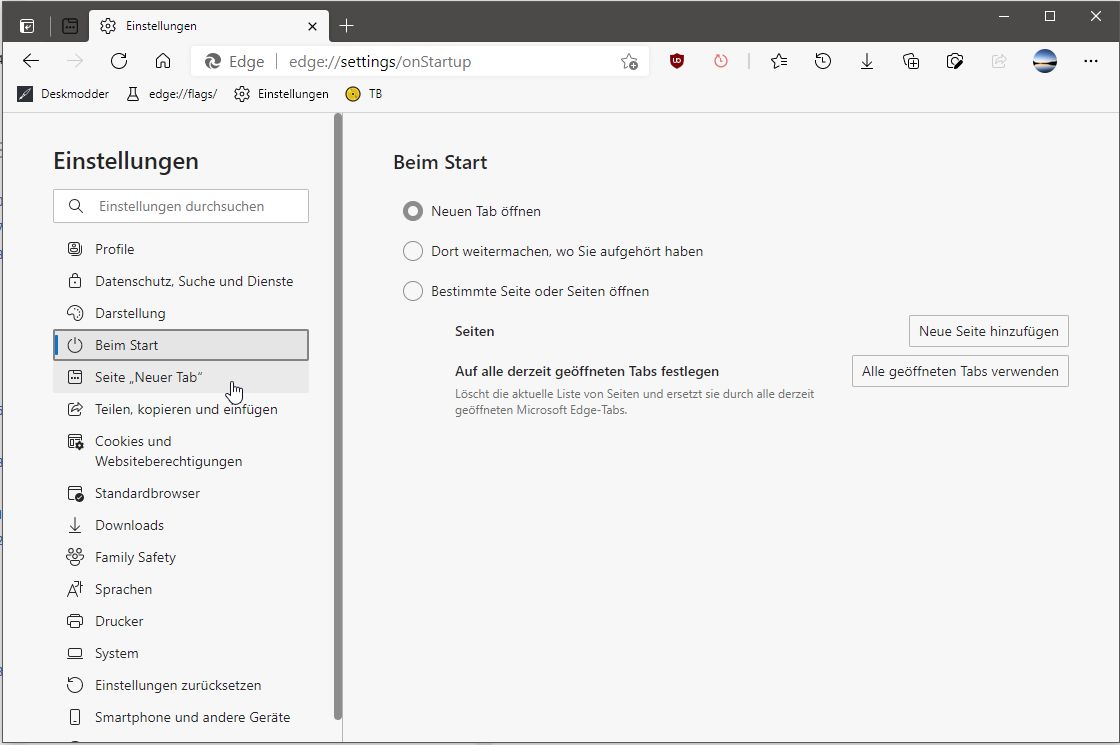Select Beim Start in sidebar
Viewport: 1120px width, 745px height.
181,345
